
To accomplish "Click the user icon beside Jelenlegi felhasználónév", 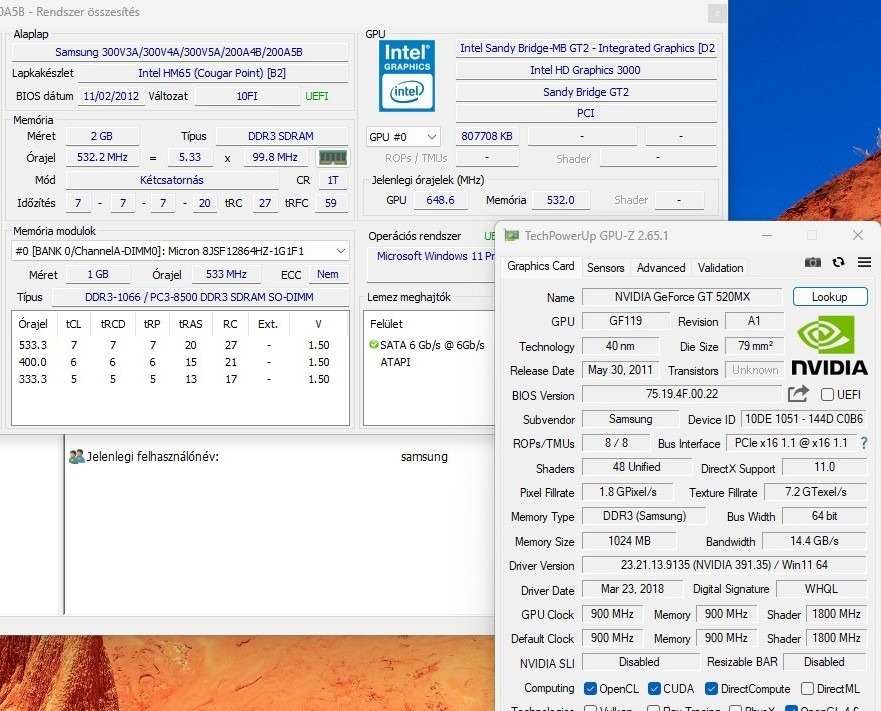I will click(76, 456).
